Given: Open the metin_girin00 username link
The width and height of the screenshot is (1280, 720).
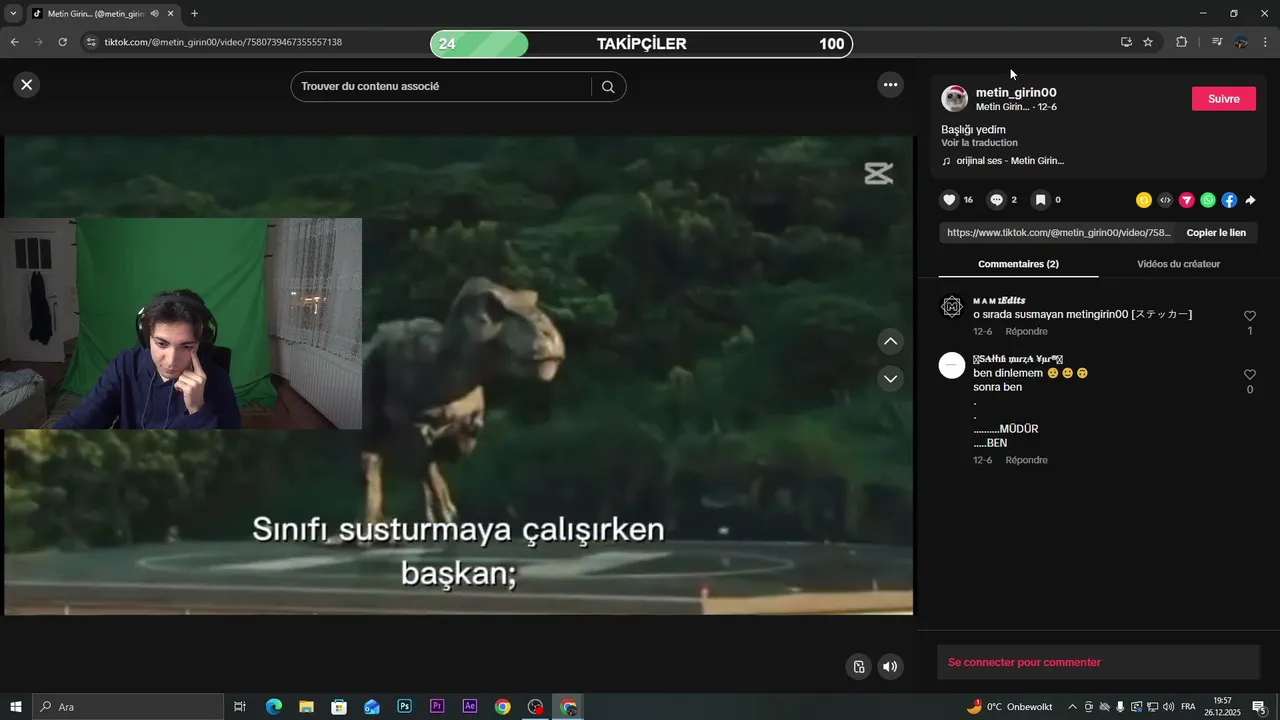Looking at the screenshot, I should coord(1016,92).
